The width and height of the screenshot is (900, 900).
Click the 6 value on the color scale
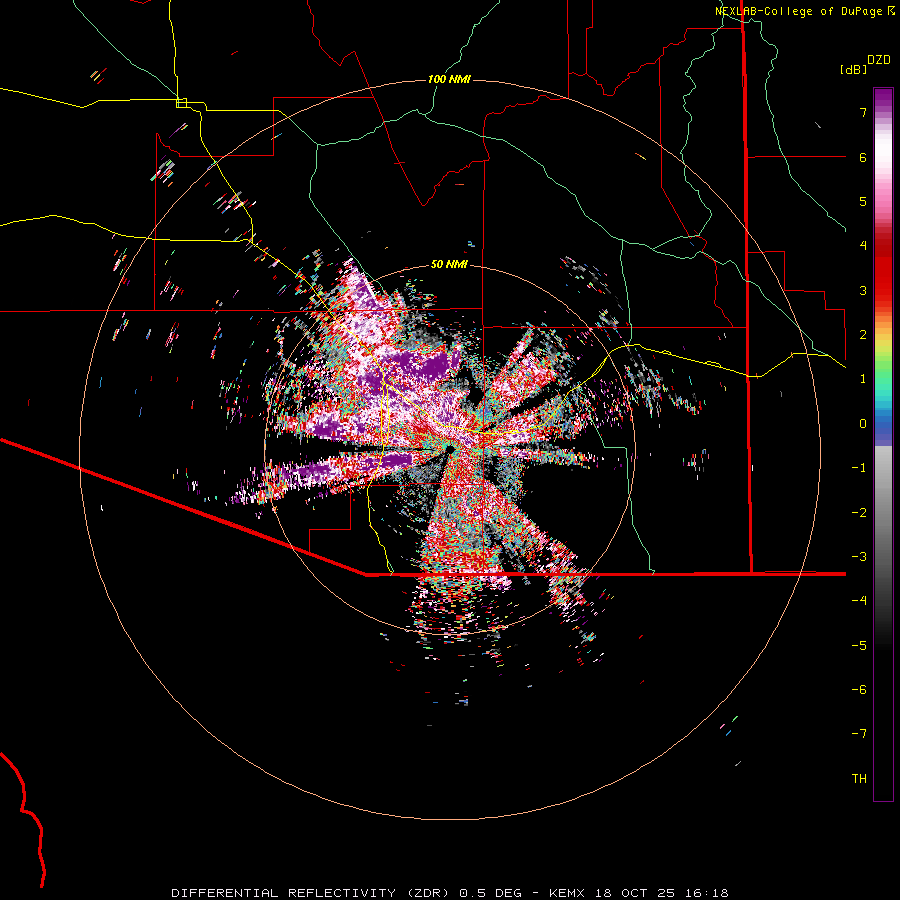click(863, 157)
